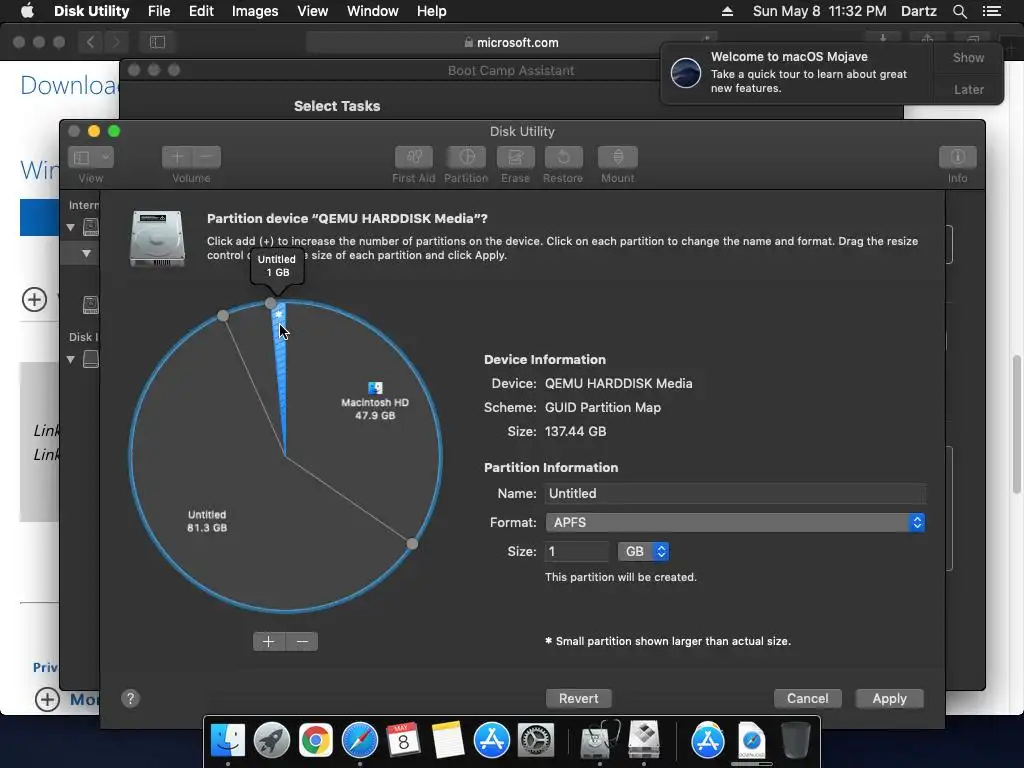Click the Restore toolbar icon
The image size is (1024, 768).
[563, 157]
